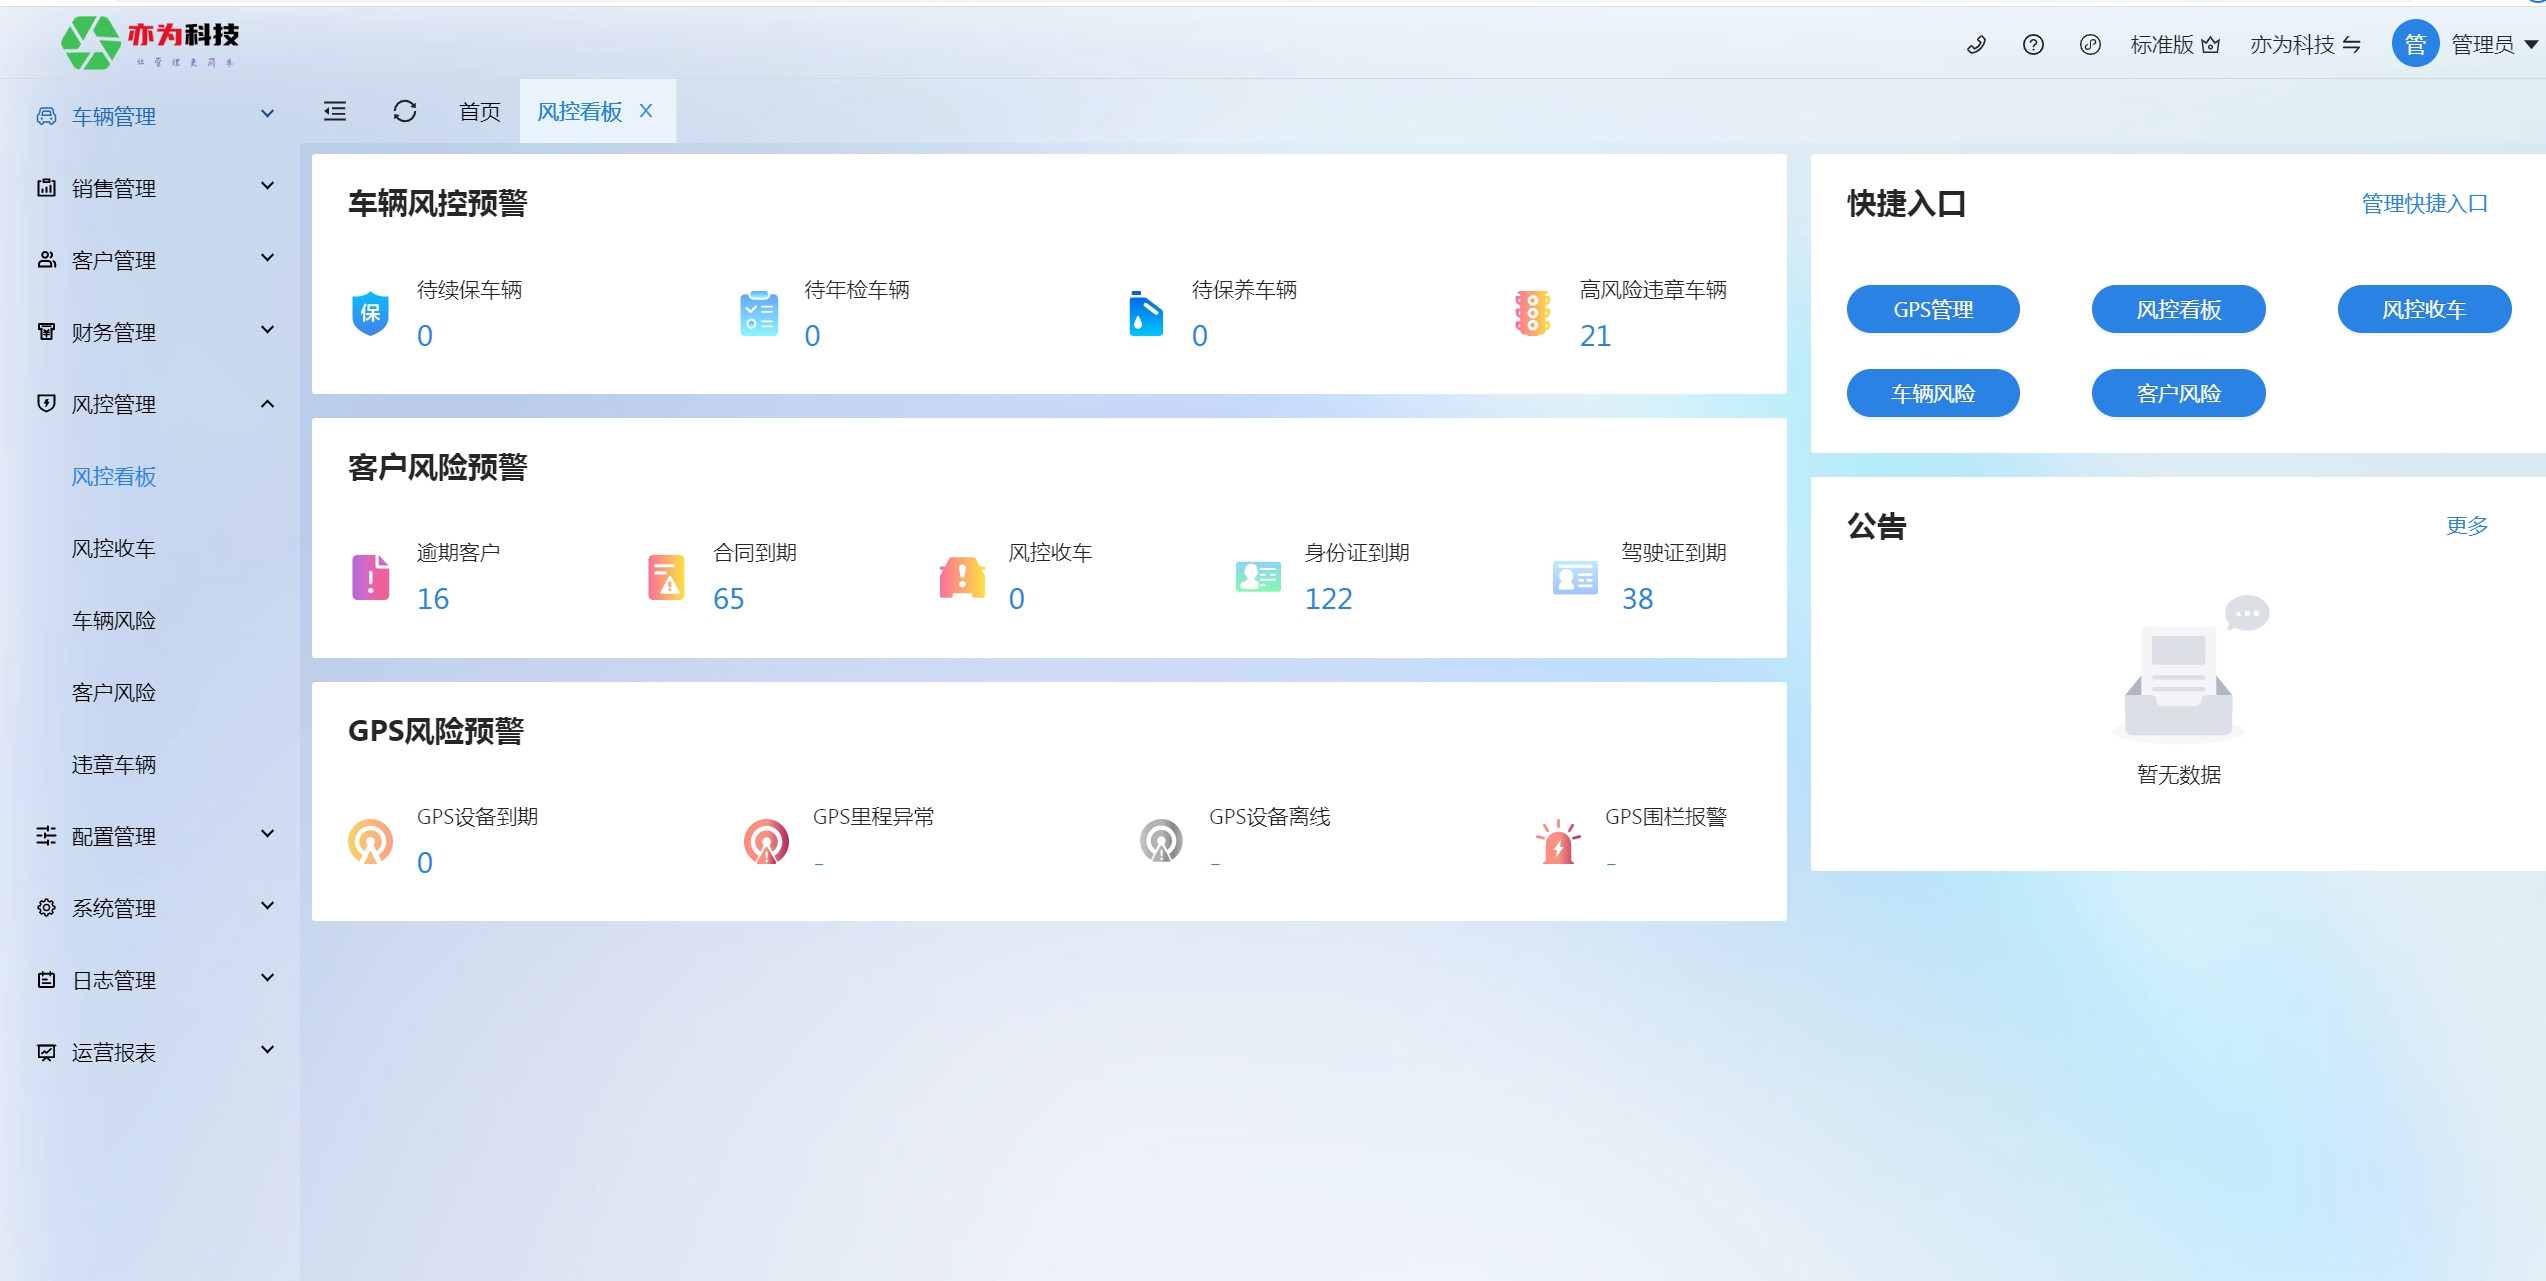
Task: Open the 管理快捷入口 link
Action: point(2424,203)
